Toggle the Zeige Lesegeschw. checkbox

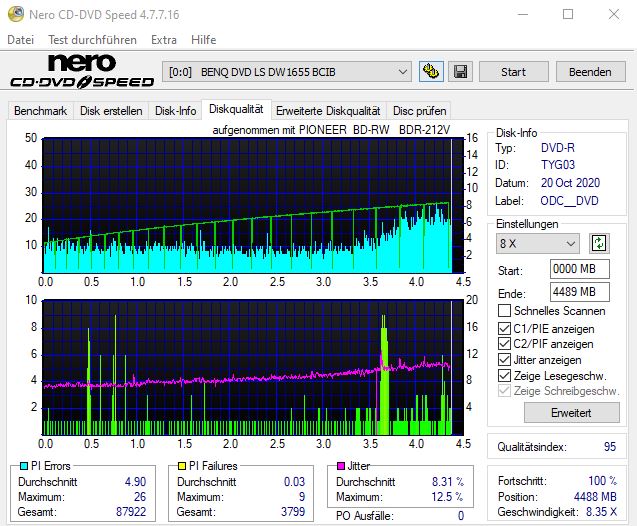pos(505,375)
